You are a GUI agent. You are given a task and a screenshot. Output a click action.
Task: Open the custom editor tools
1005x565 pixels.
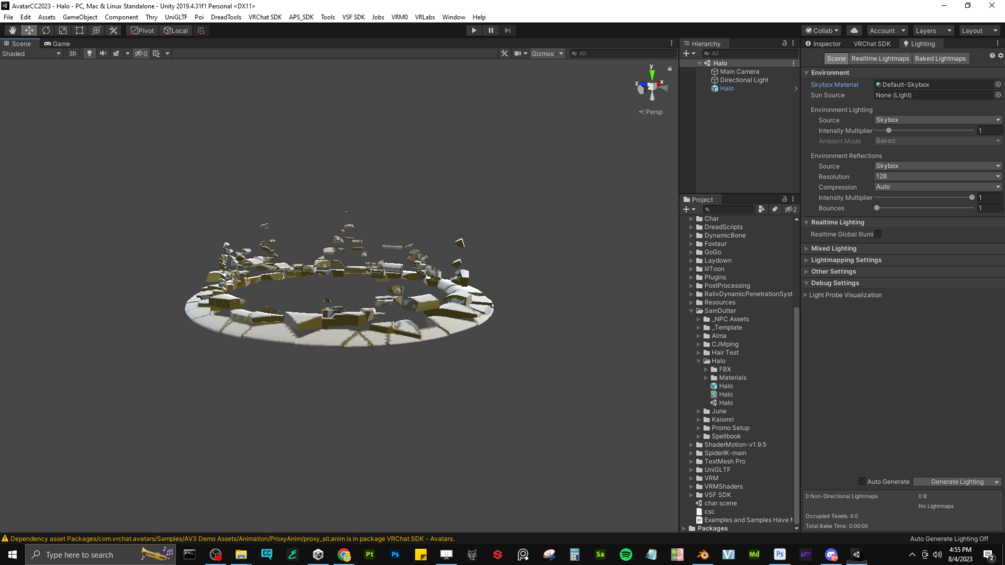[113, 30]
